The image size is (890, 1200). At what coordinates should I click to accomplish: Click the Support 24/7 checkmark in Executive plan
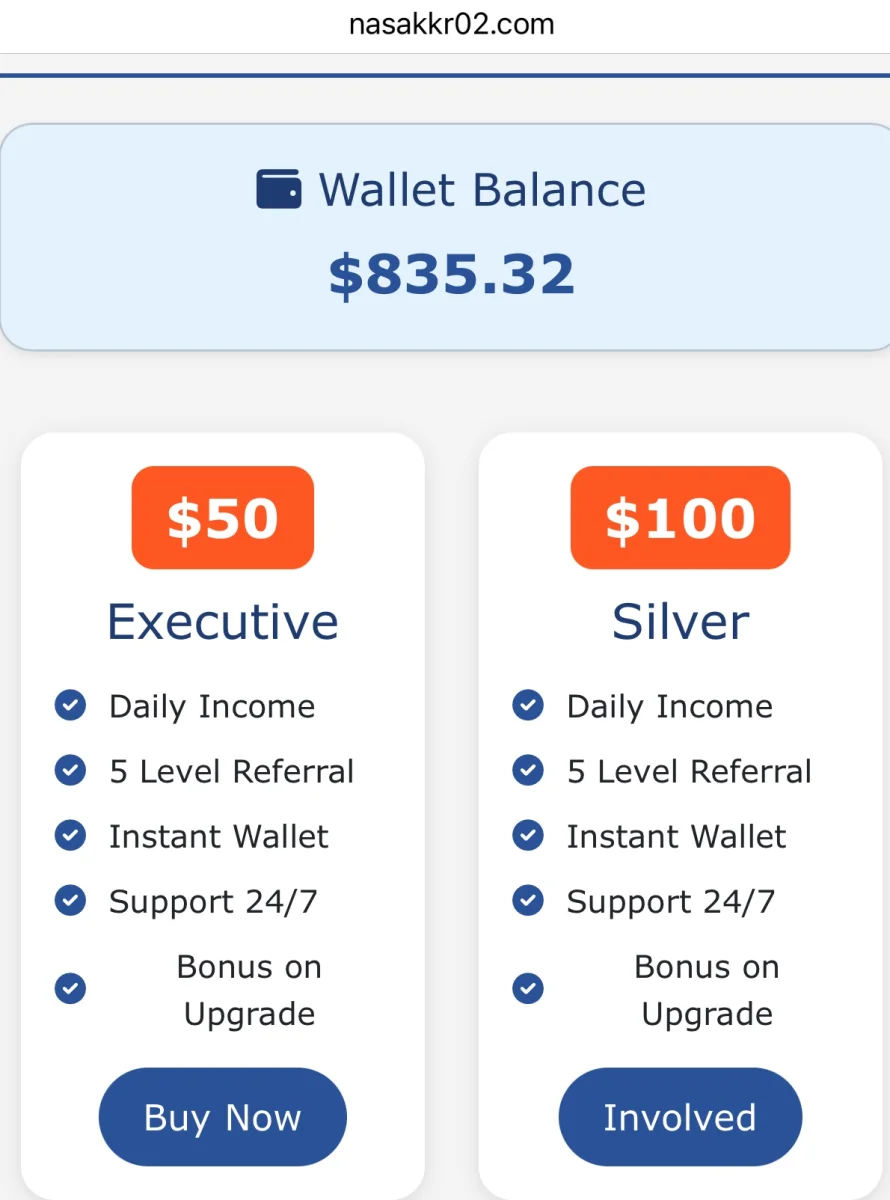(70, 900)
